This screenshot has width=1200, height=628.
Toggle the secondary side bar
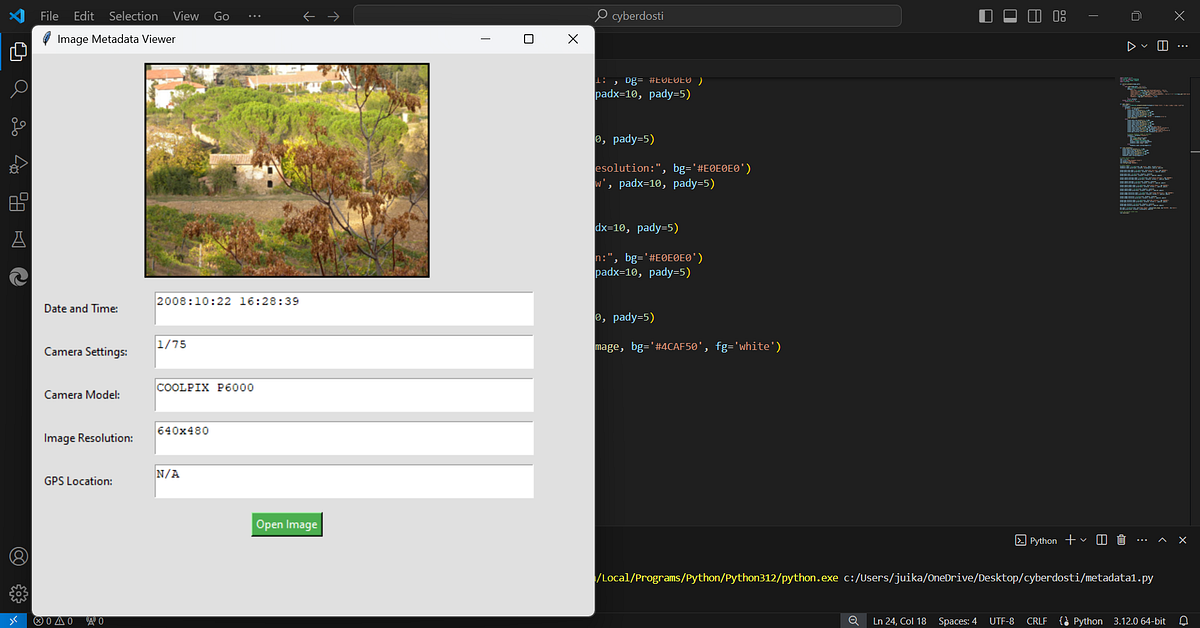coord(1034,16)
